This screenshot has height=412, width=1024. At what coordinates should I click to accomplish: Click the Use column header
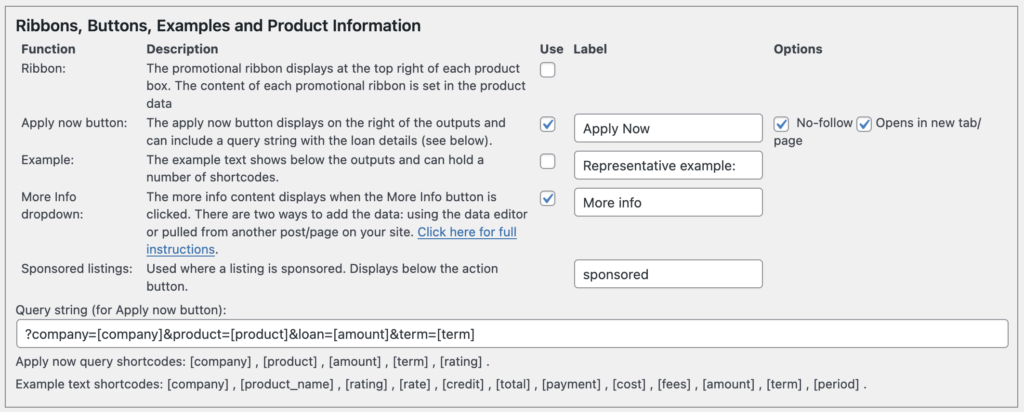(x=551, y=49)
